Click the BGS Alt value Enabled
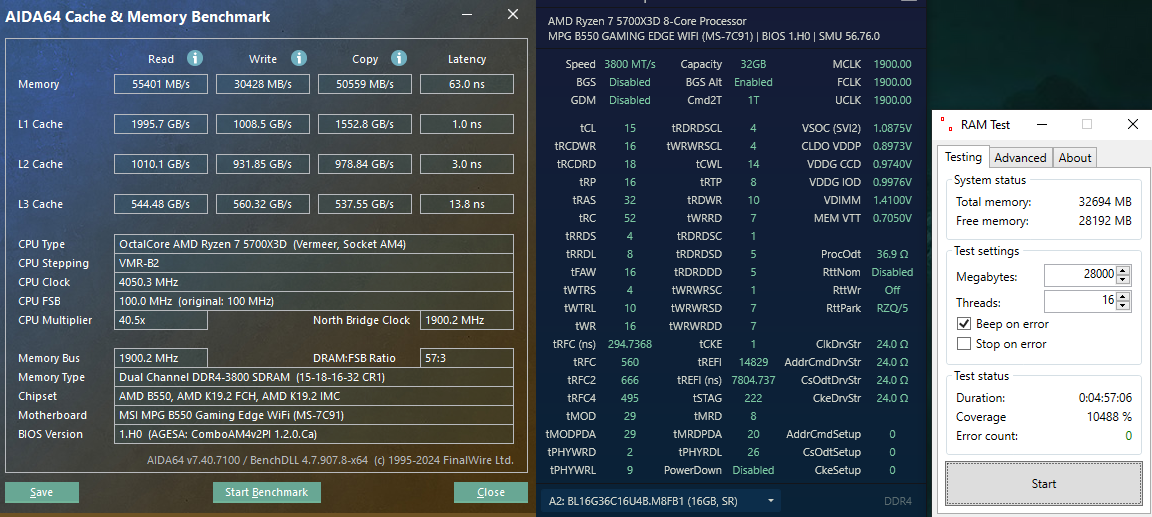The image size is (1152, 517). 753,82
